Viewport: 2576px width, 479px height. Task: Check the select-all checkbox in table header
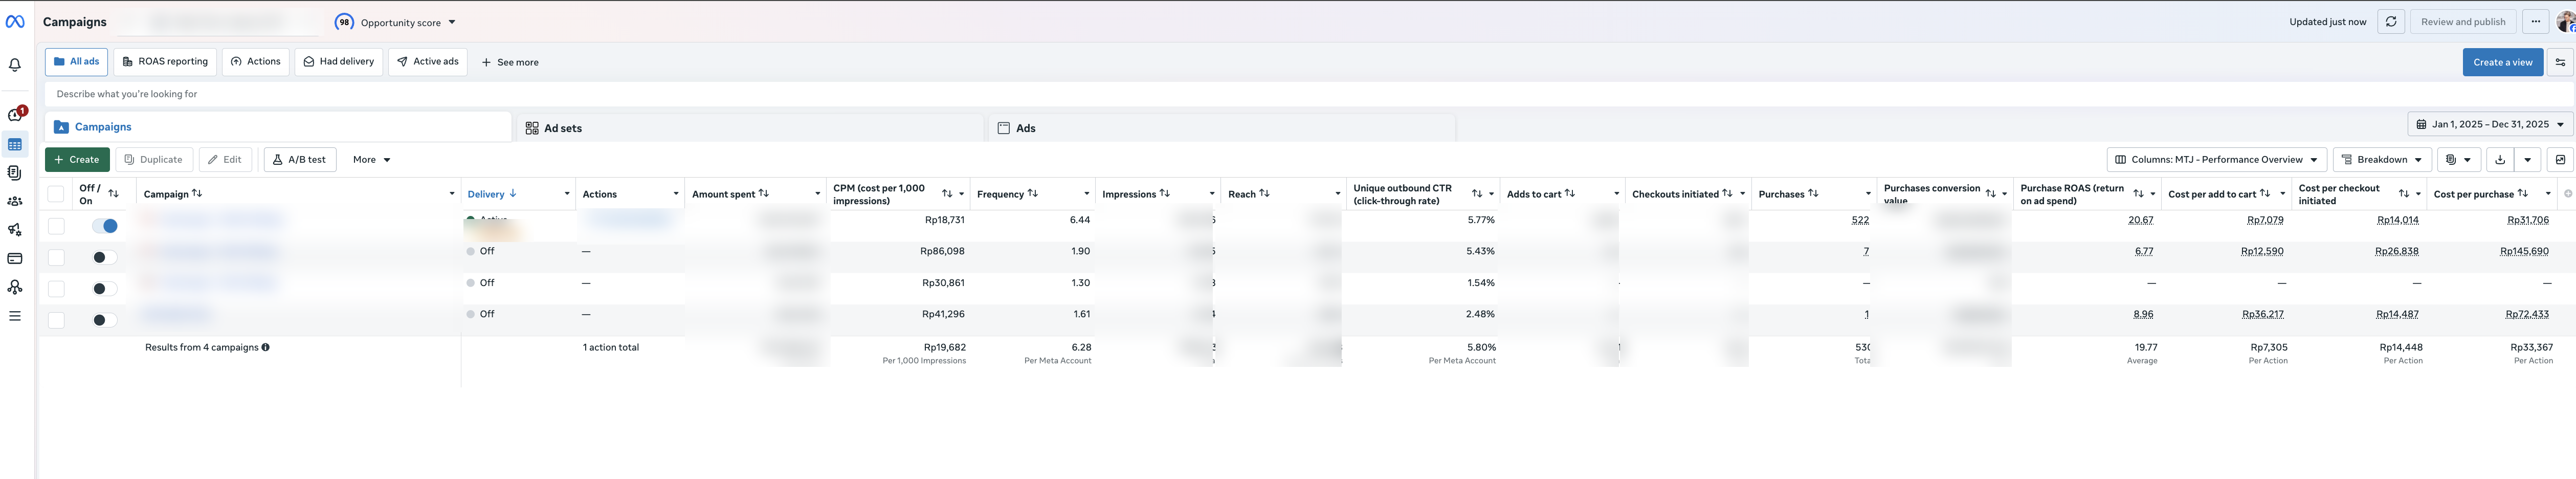pos(56,194)
